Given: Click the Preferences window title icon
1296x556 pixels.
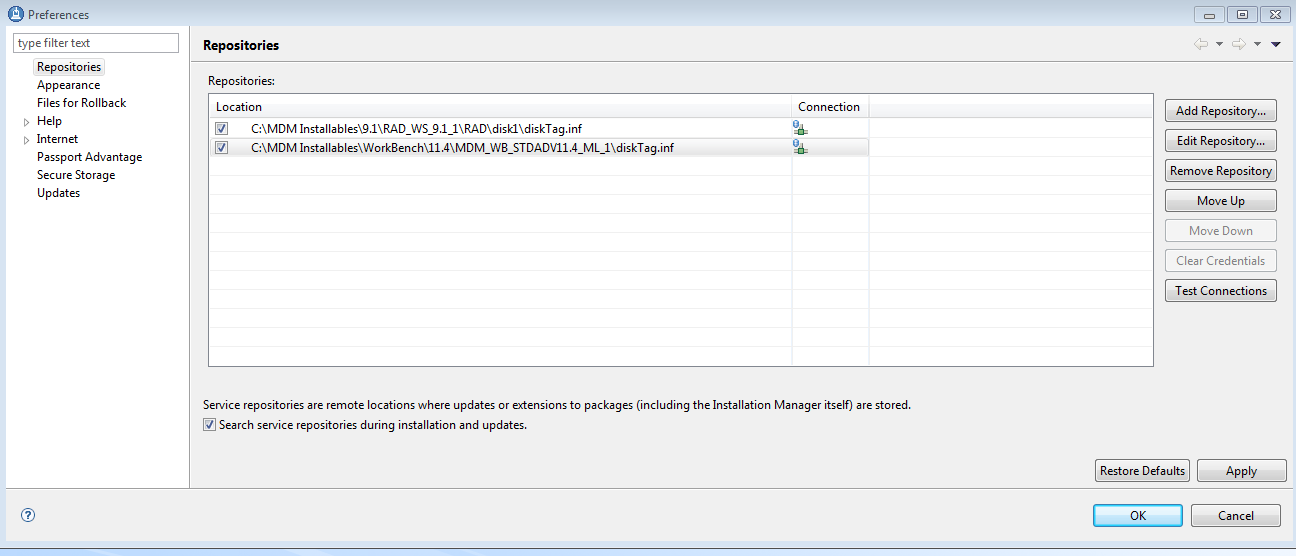Looking at the screenshot, I should point(15,14).
